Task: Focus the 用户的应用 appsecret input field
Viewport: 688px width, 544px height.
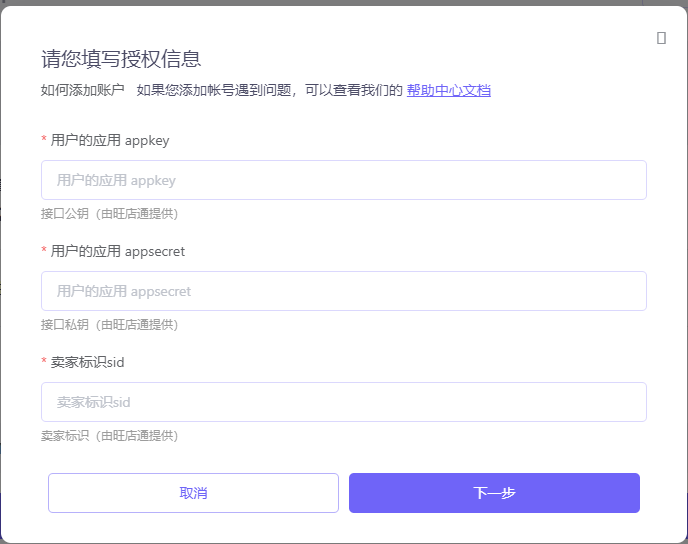Action: point(344,291)
